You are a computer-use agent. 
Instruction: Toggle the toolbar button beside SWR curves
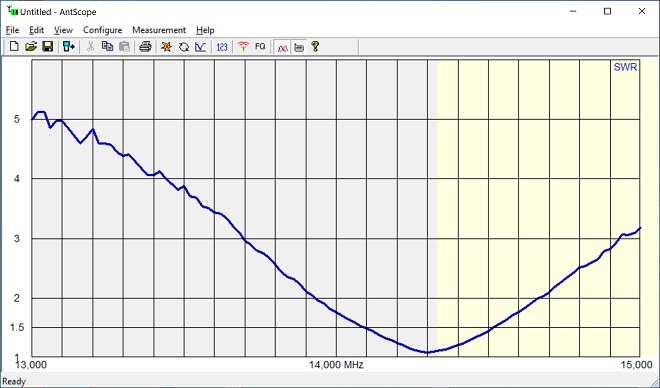[x=299, y=47]
